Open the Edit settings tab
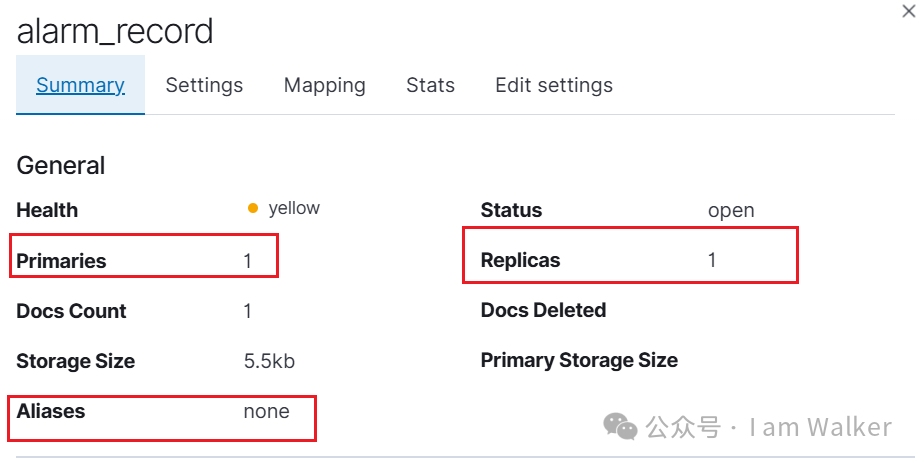This screenshot has width=921, height=464. (x=554, y=85)
